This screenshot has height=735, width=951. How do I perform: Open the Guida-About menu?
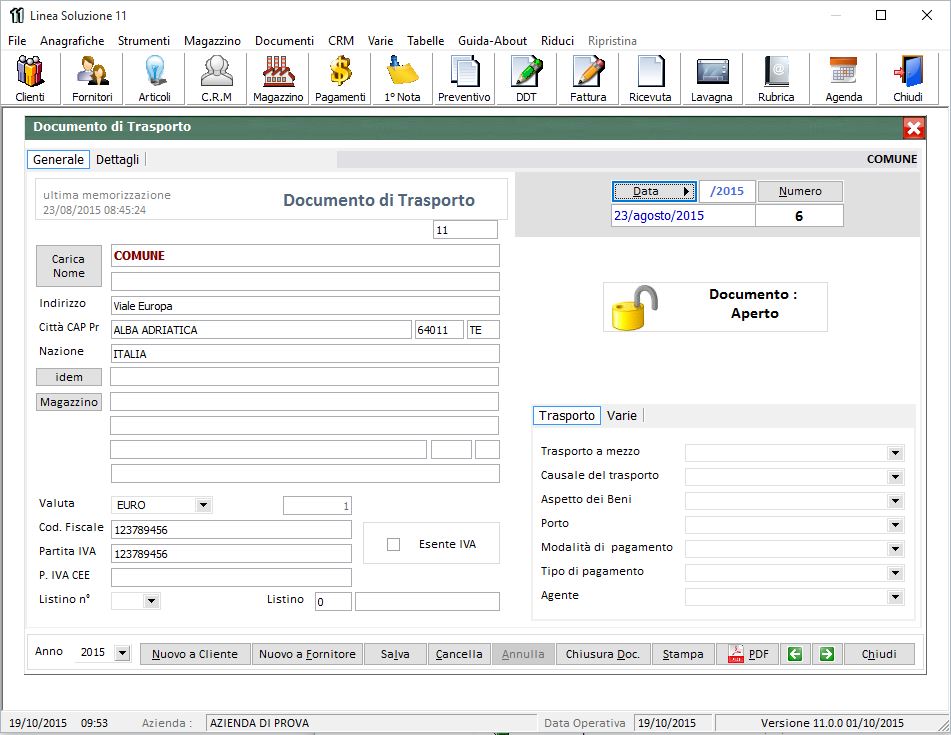pos(492,41)
